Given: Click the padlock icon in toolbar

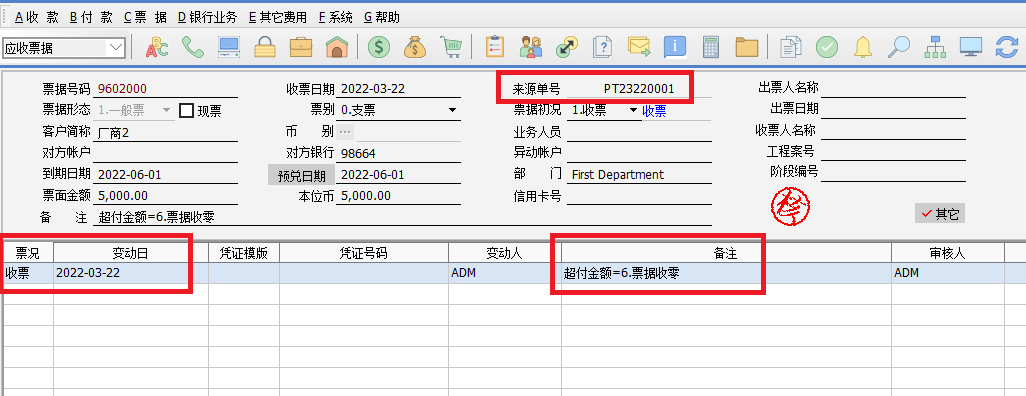Looking at the screenshot, I should coord(264,47).
